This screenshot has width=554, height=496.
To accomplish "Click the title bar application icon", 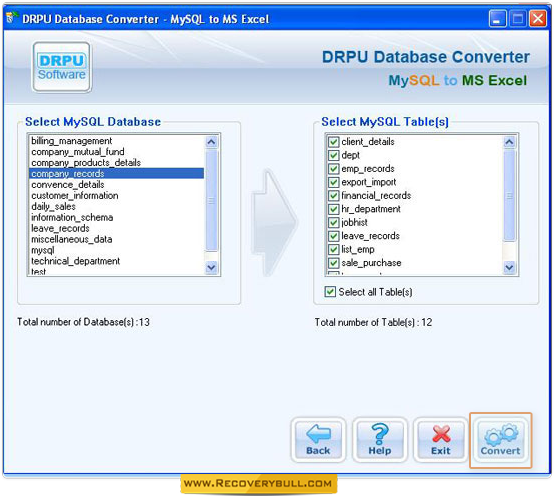I will pos(12,18).
